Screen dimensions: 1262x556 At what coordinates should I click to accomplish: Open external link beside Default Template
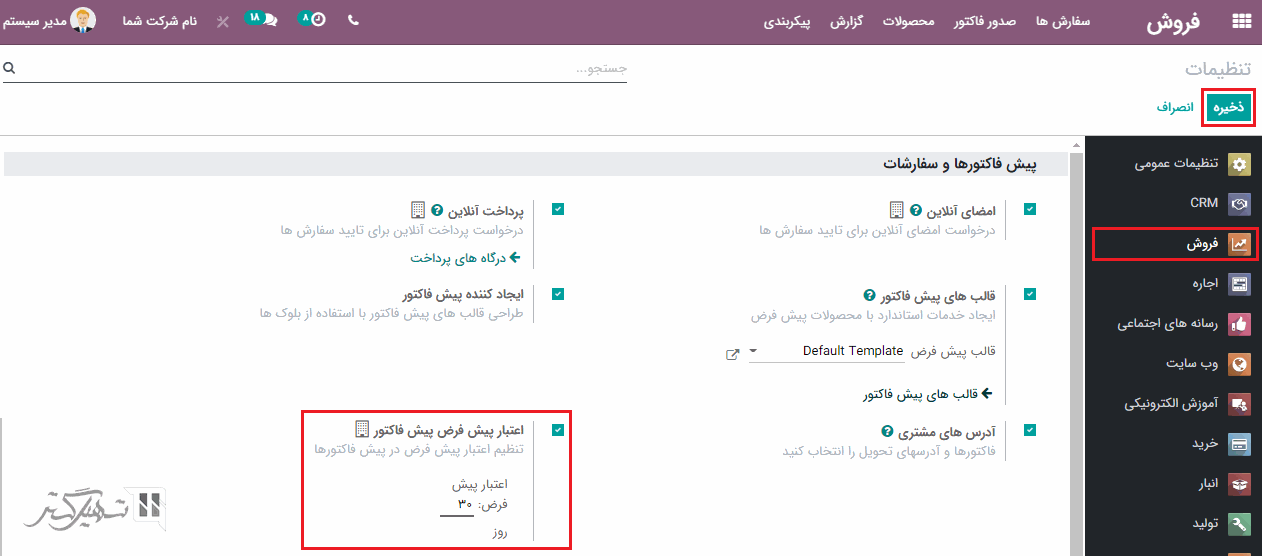pos(732,354)
